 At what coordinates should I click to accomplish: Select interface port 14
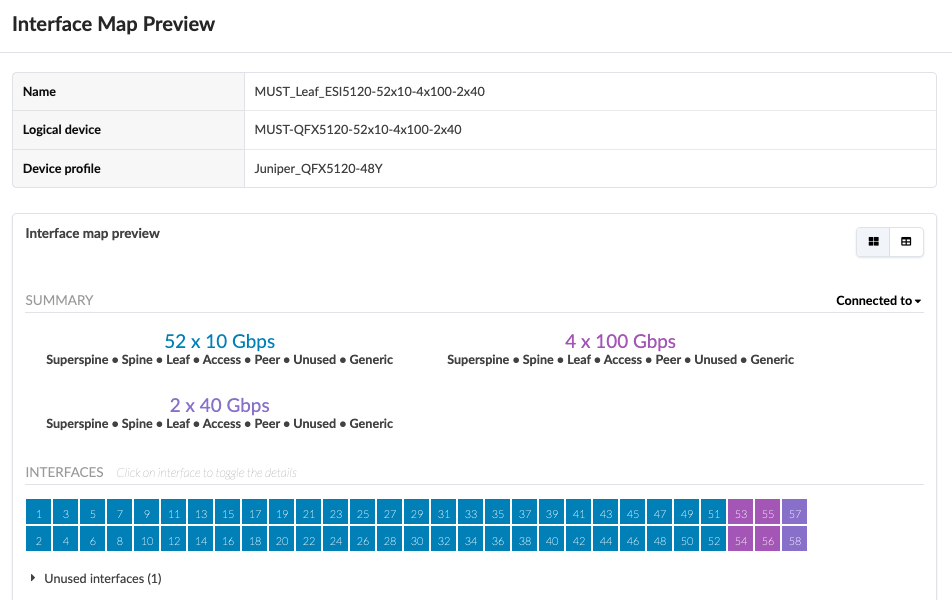201,539
